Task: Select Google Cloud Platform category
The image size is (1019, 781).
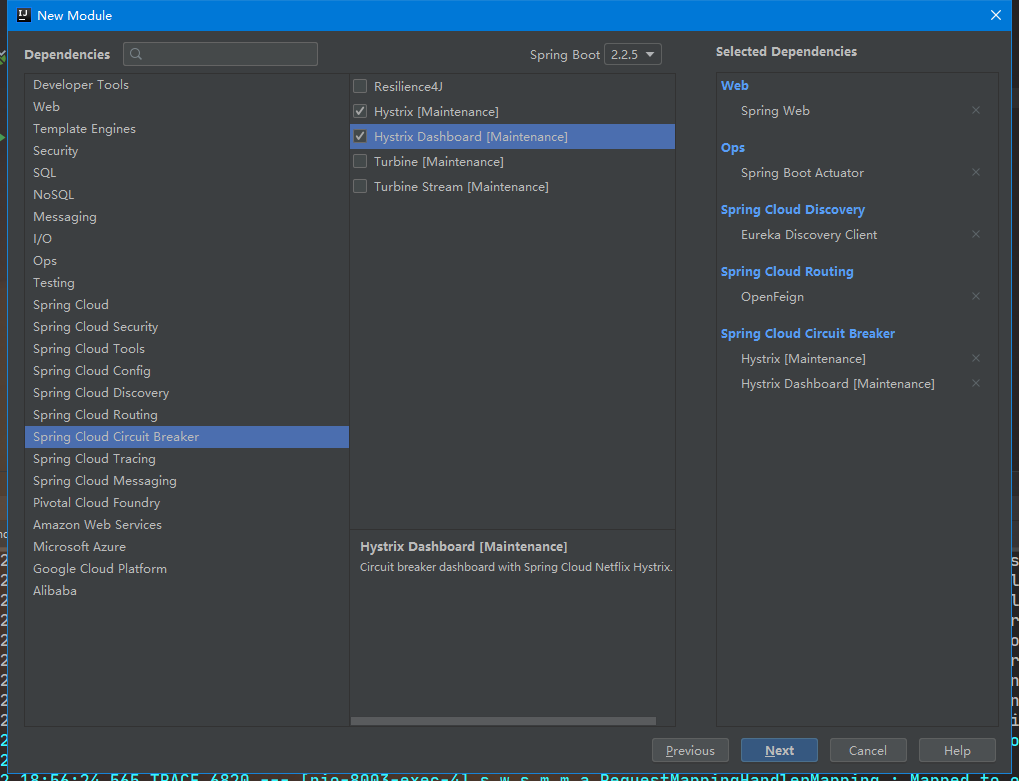Action: (187, 569)
